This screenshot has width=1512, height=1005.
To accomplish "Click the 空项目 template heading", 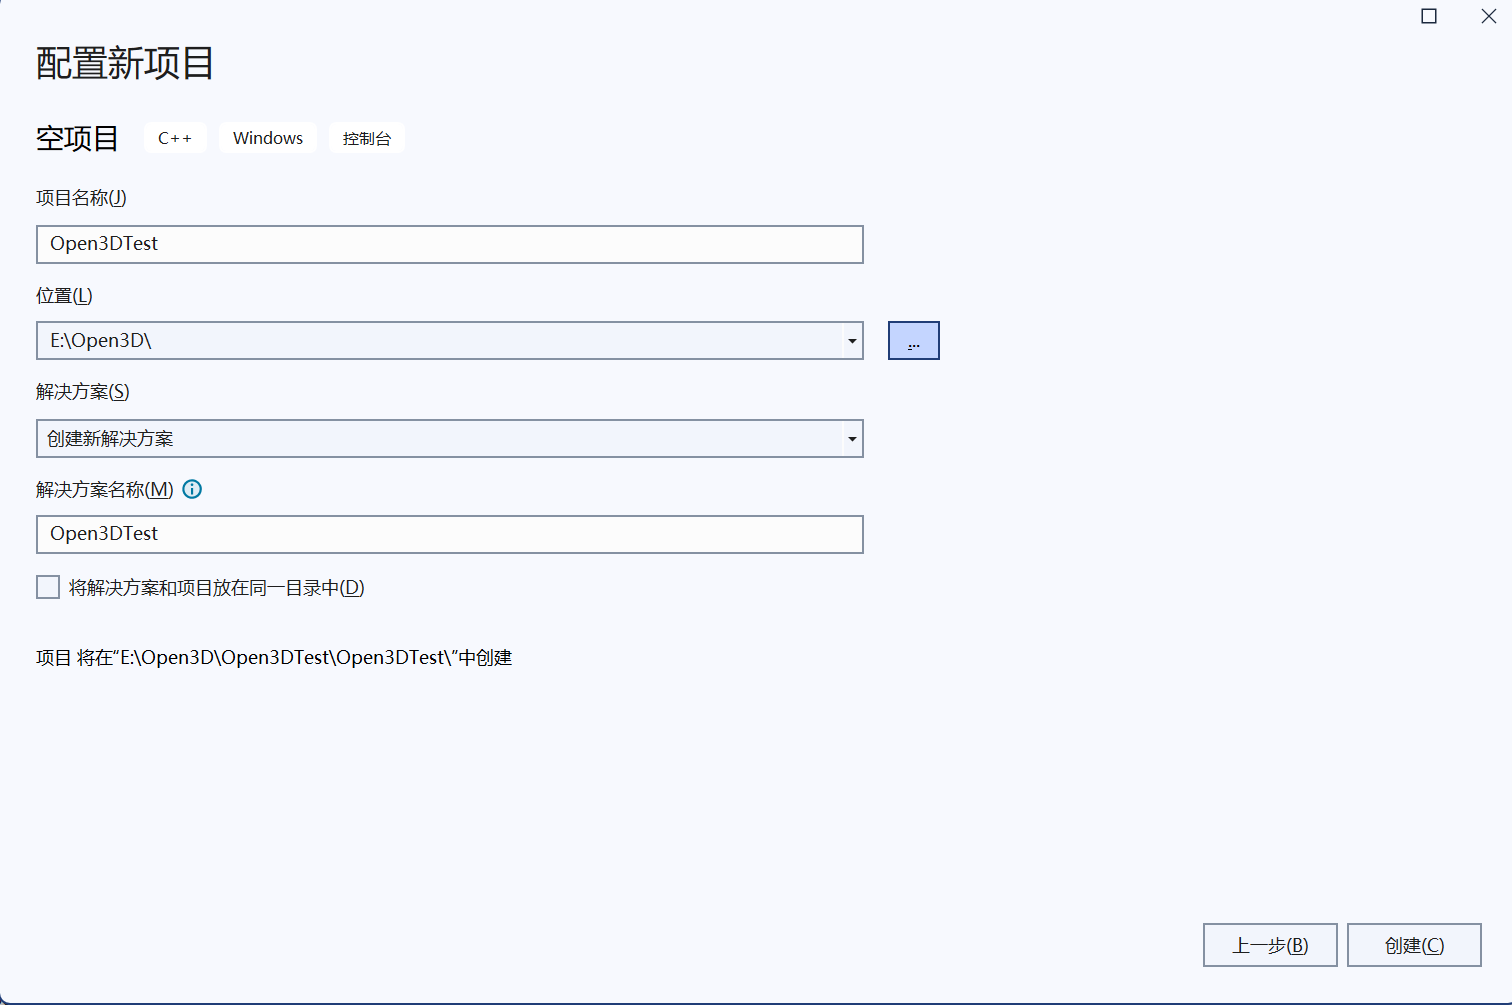I will point(77,138).
